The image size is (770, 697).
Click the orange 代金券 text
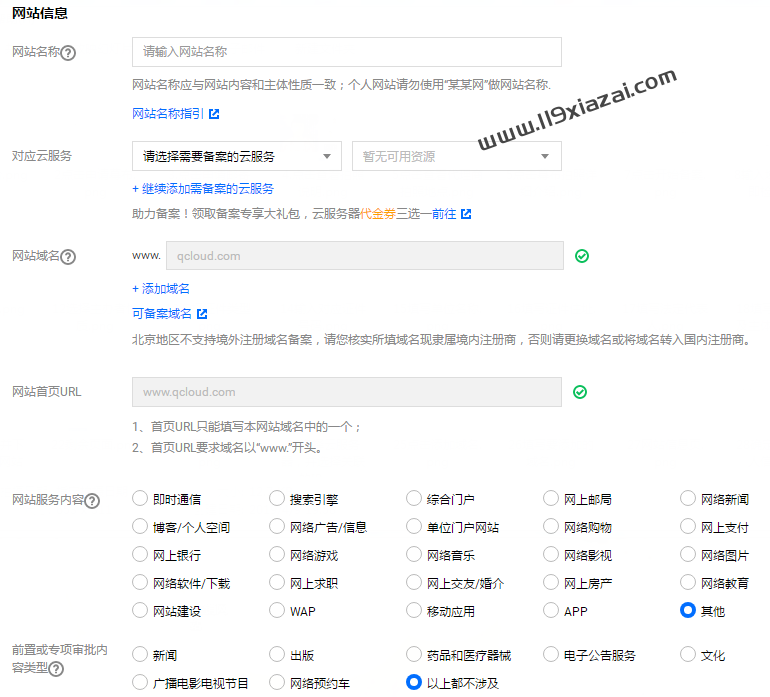pos(378,214)
